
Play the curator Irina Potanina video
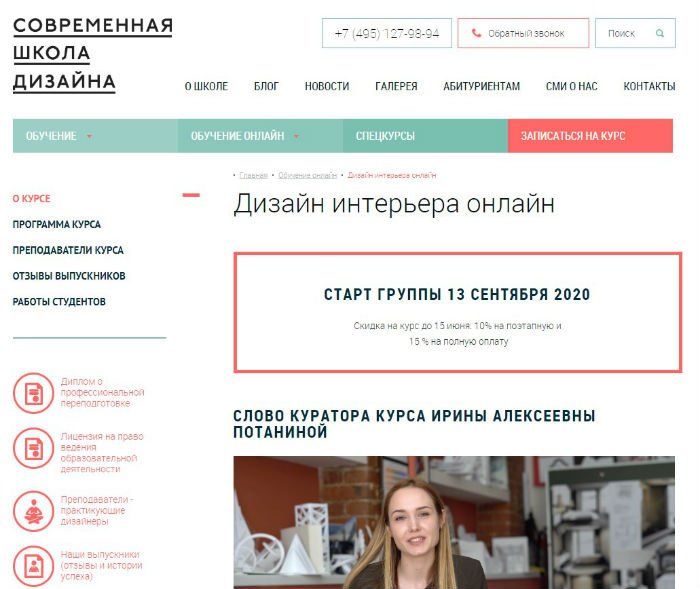click(x=454, y=522)
